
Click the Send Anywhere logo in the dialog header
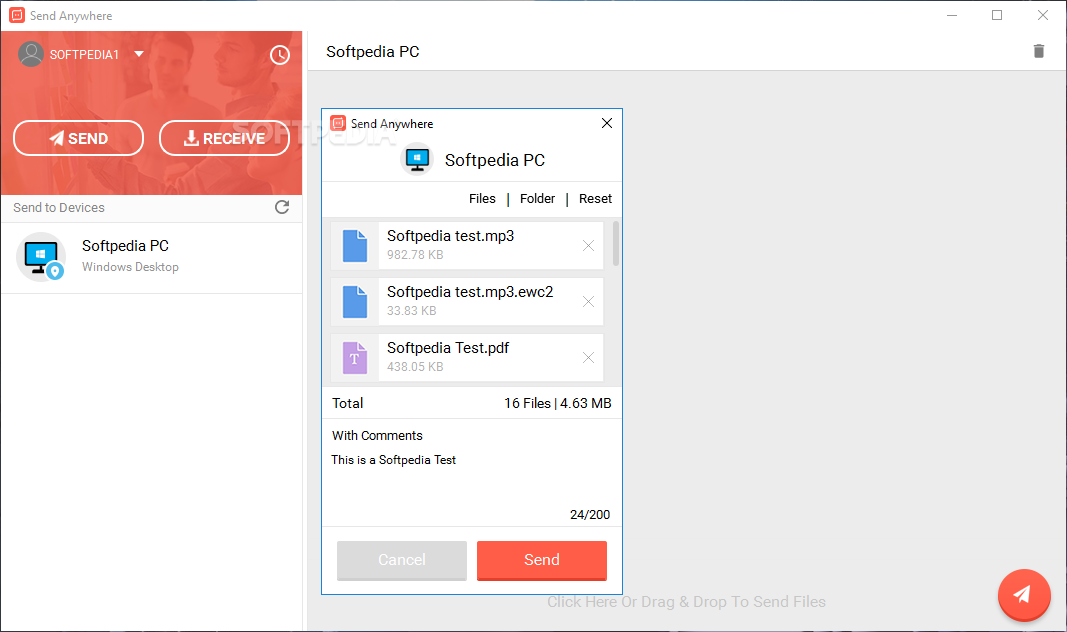click(338, 123)
